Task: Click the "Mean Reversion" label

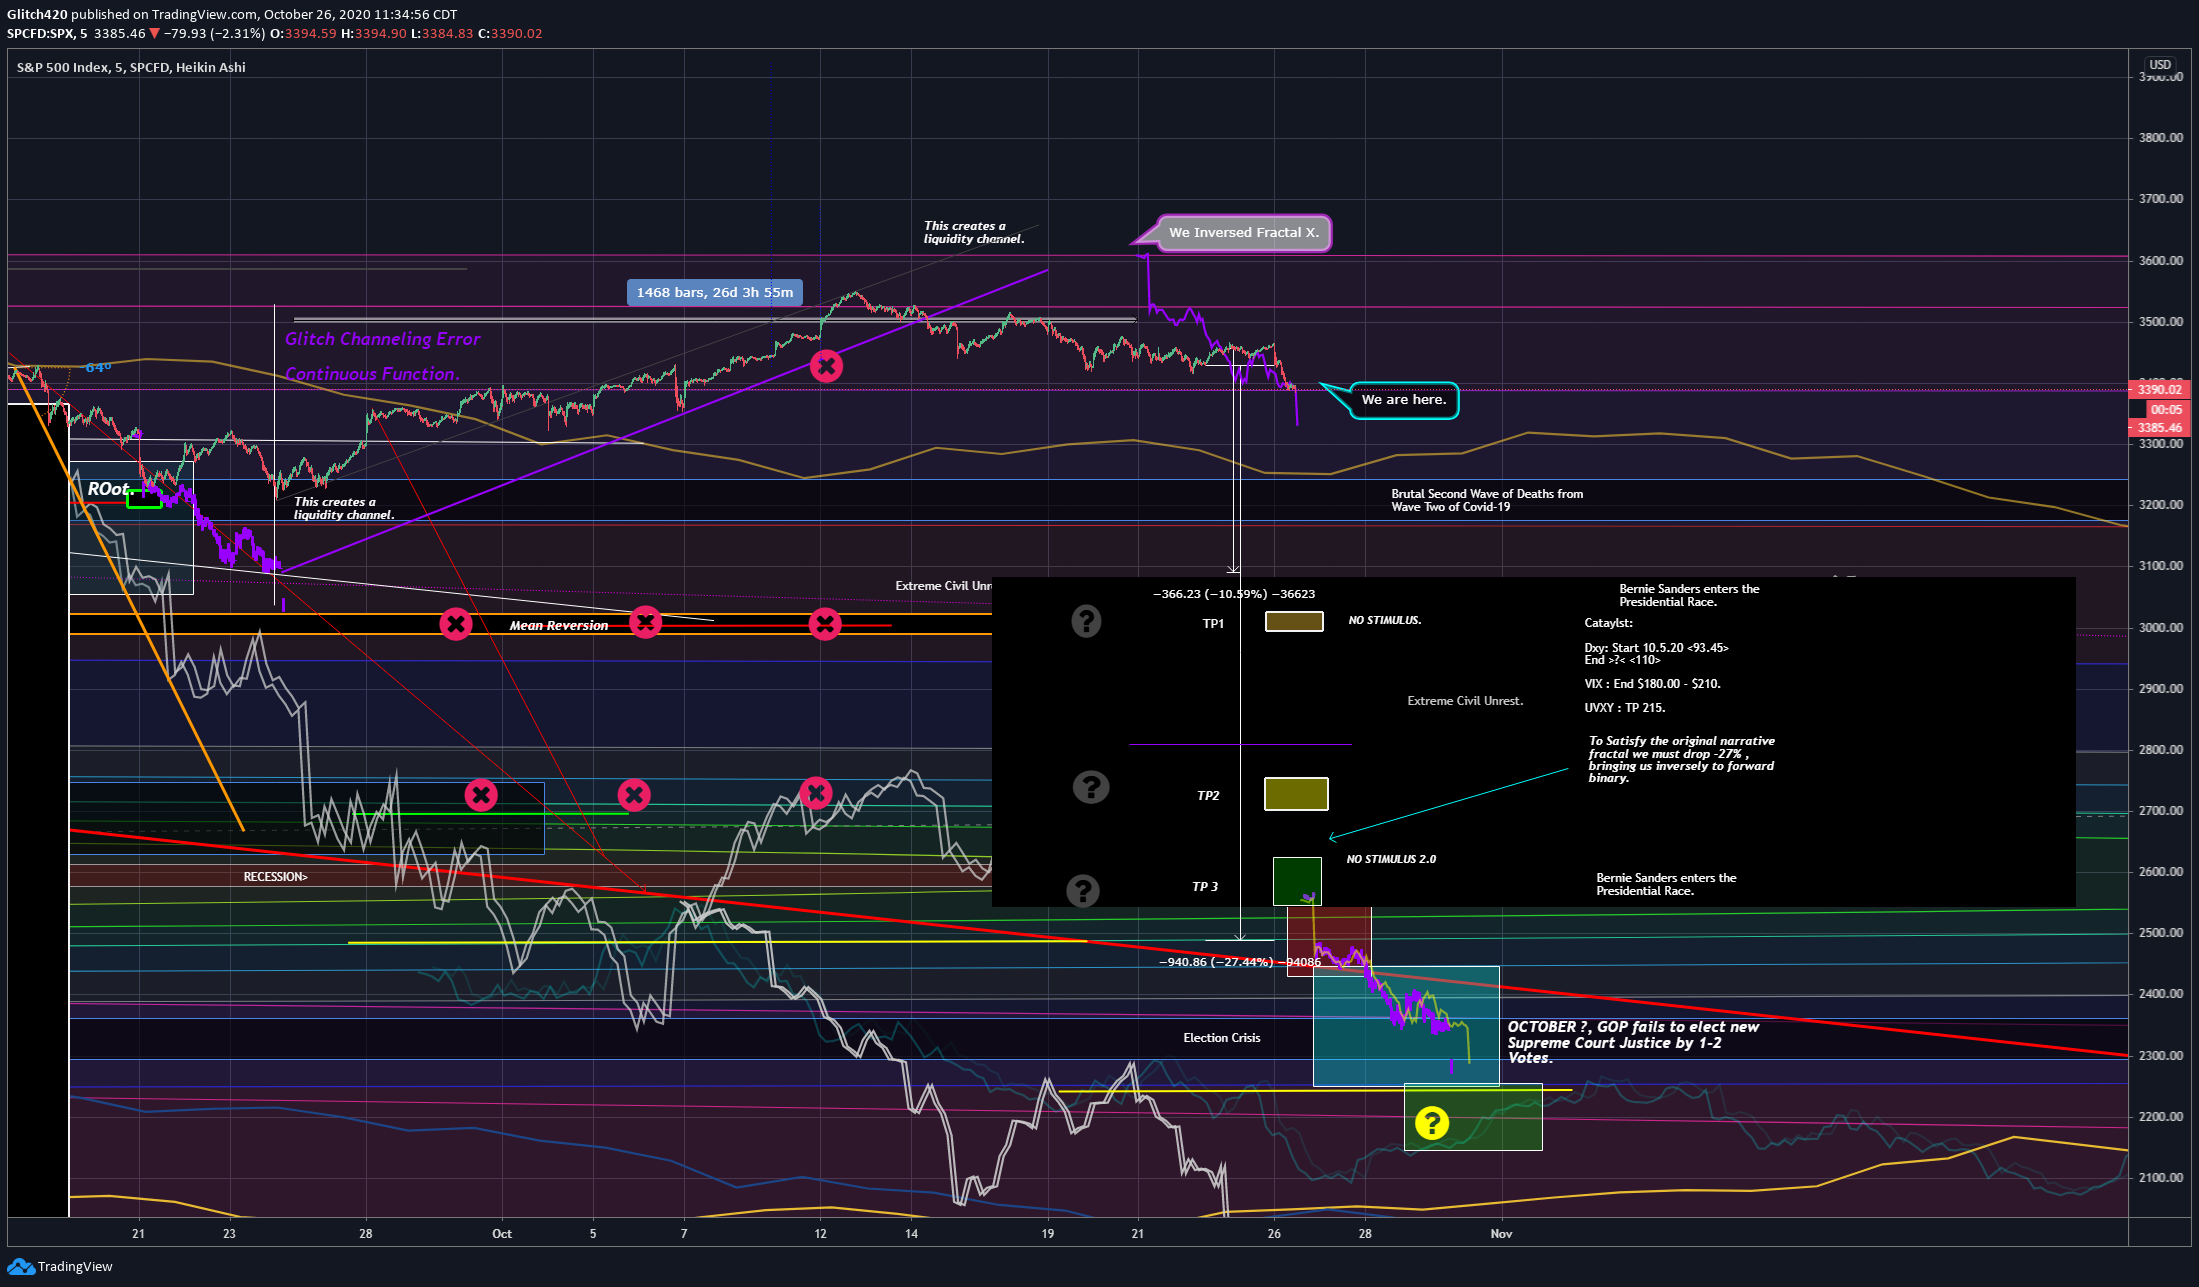Action: pos(559,626)
